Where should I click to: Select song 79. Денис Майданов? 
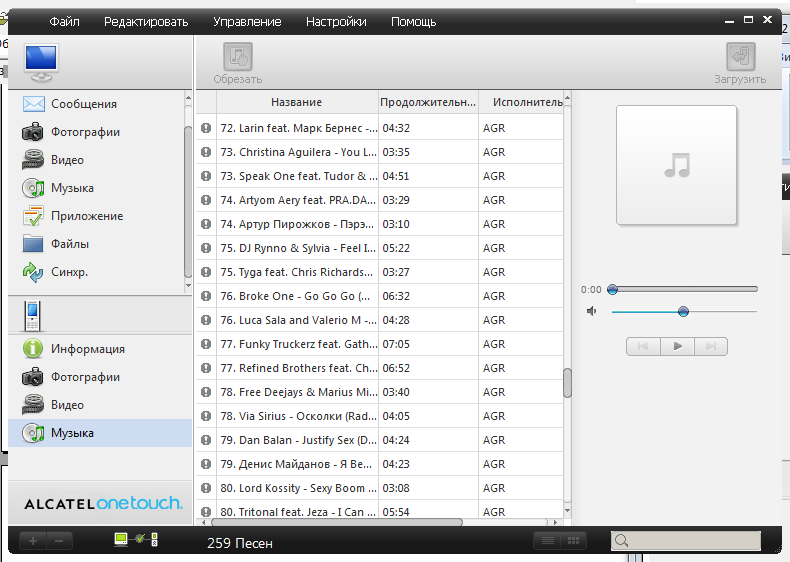tap(379, 464)
